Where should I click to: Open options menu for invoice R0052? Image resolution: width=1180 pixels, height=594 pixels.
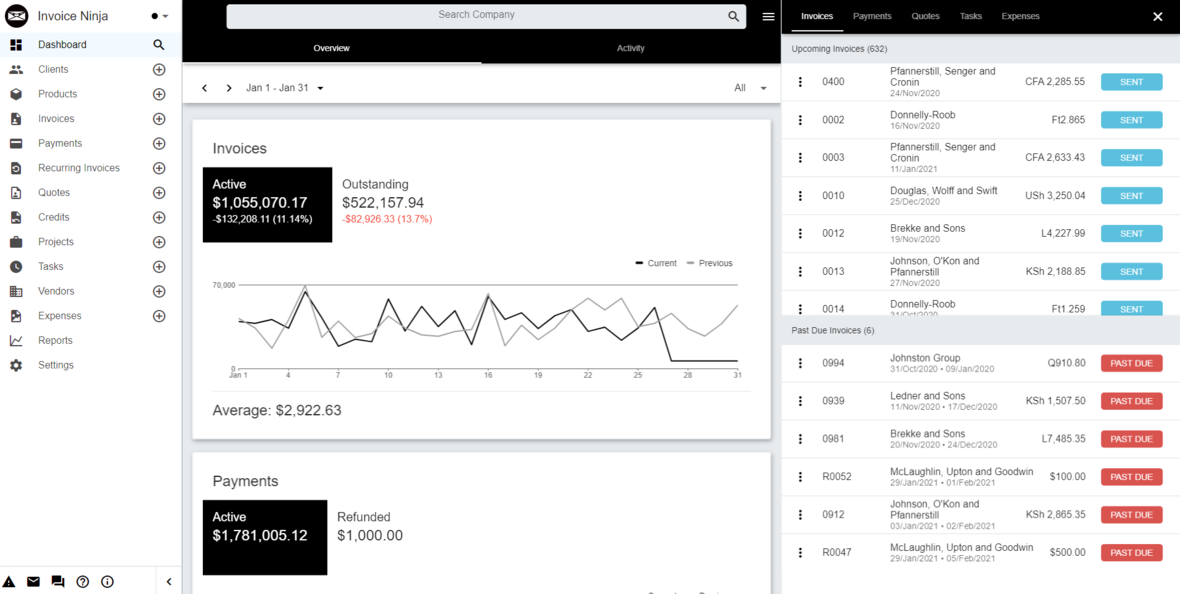801,477
